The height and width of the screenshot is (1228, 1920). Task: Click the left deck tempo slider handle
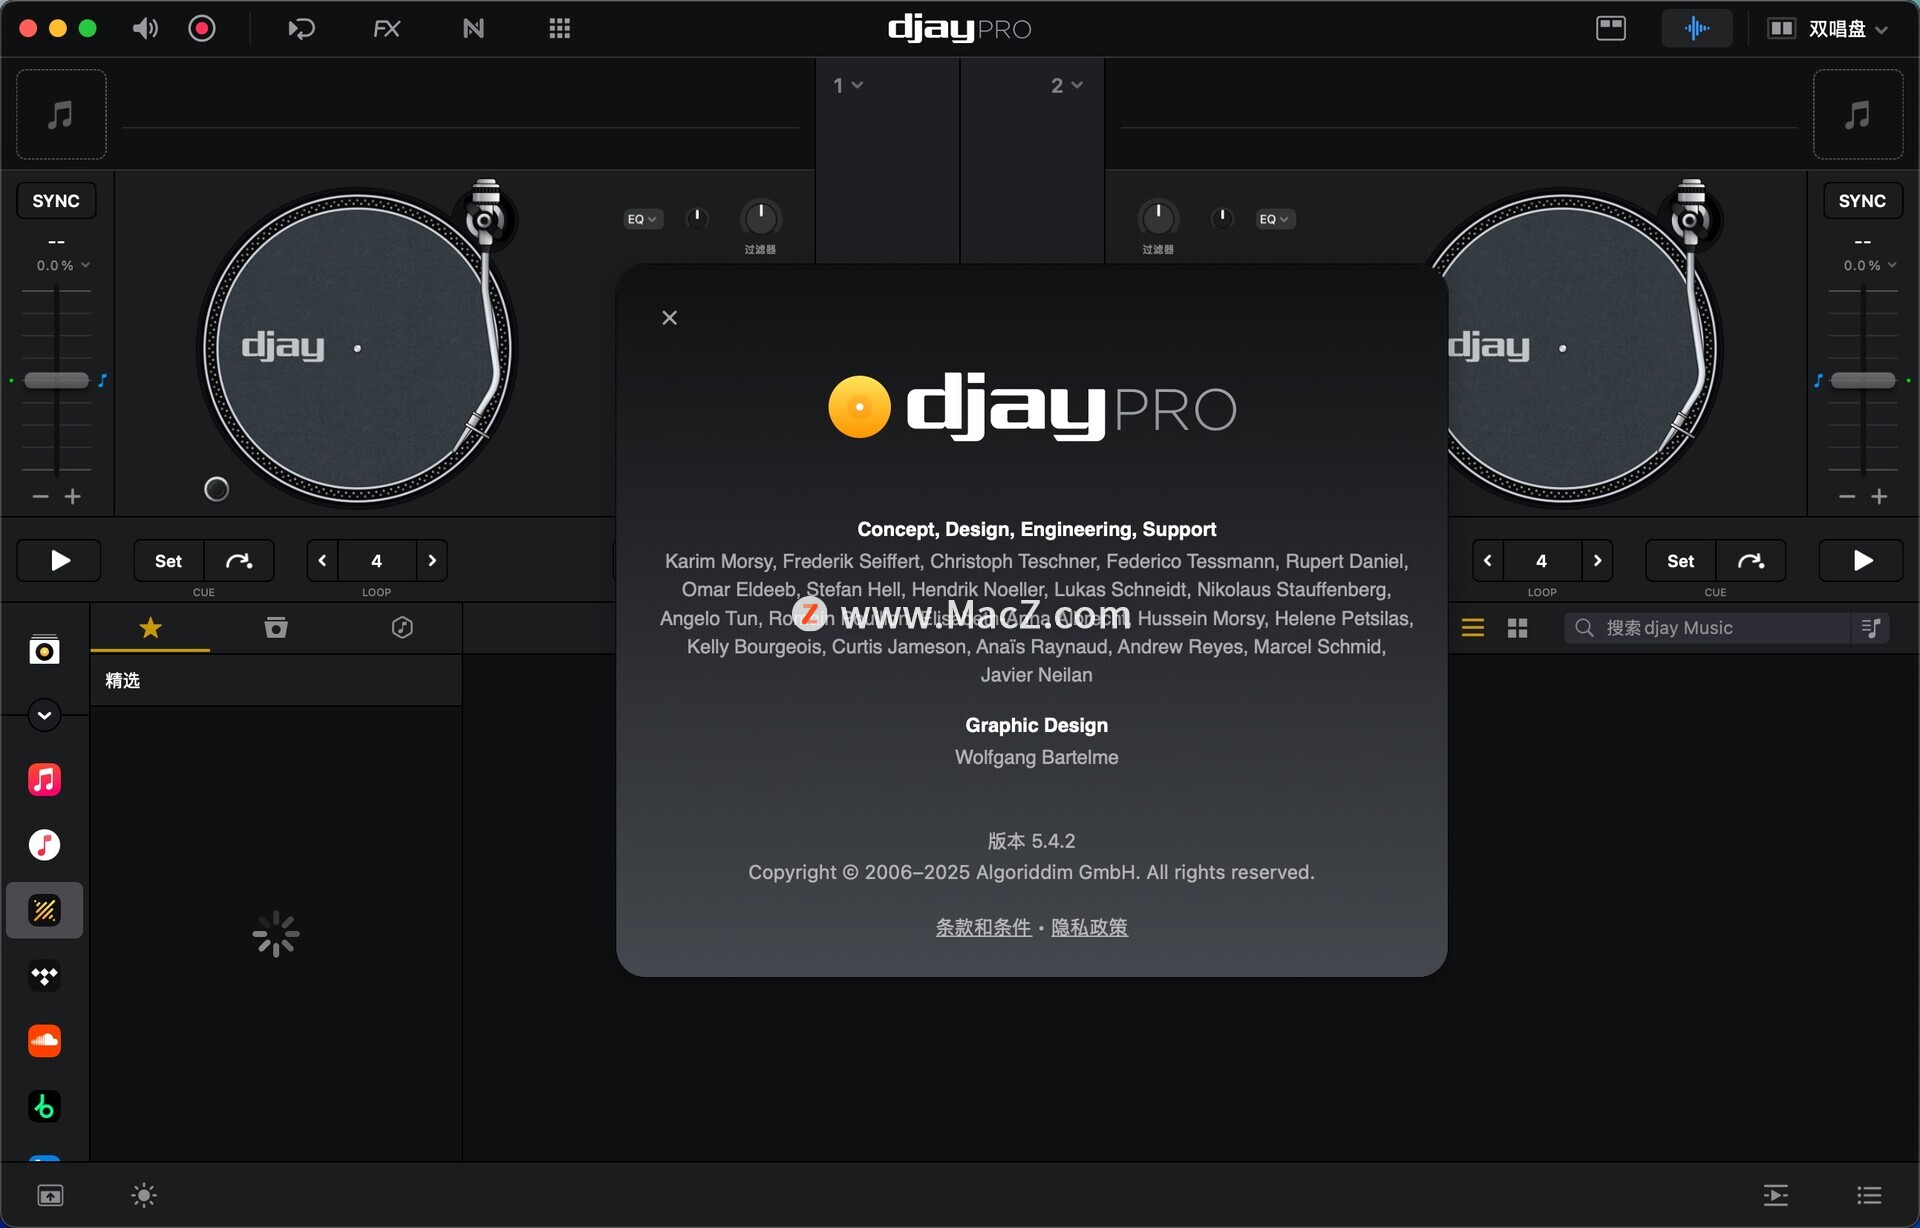coord(57,380)
